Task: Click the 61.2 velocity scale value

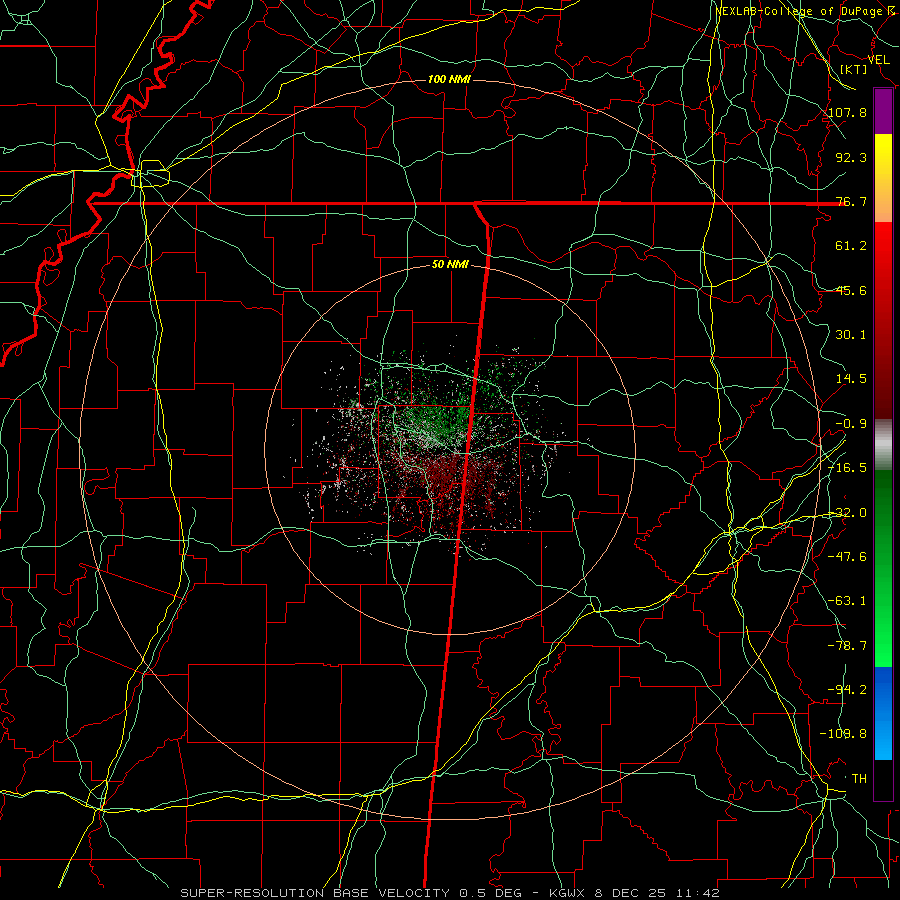Action: click(x=851, y=246)
